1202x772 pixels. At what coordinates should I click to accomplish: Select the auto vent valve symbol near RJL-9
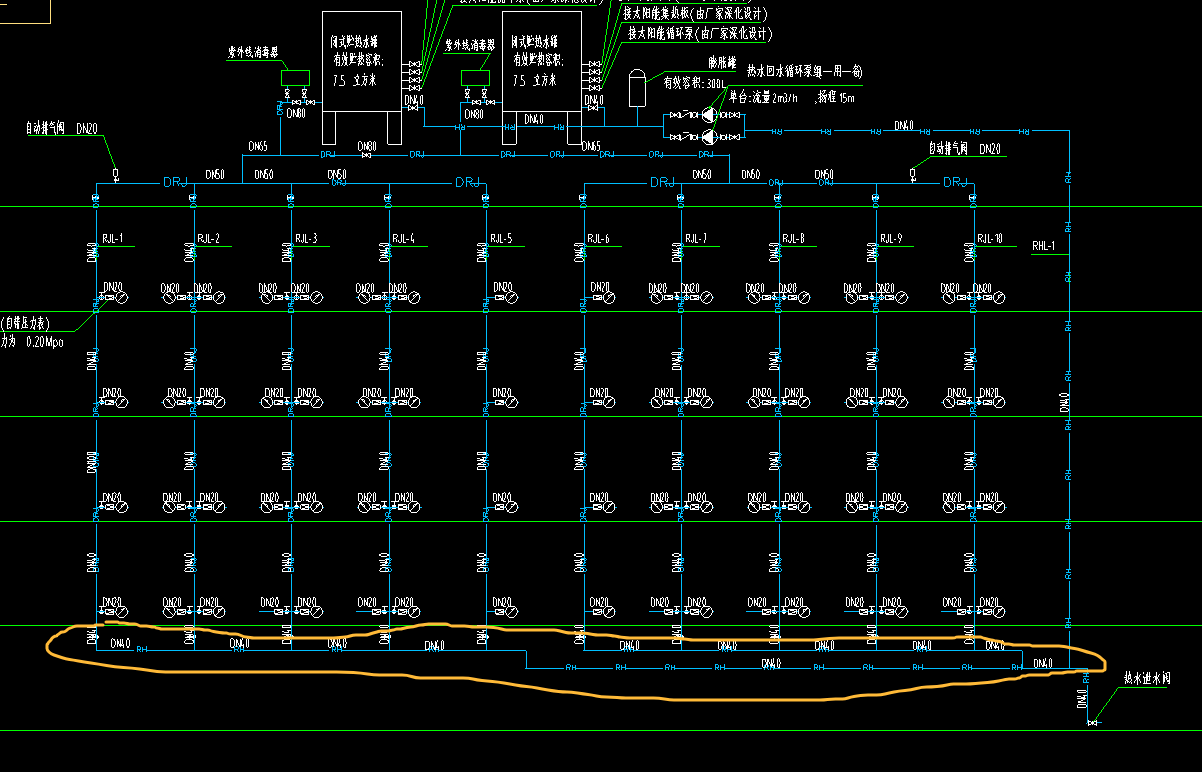(x=913, y=175)
